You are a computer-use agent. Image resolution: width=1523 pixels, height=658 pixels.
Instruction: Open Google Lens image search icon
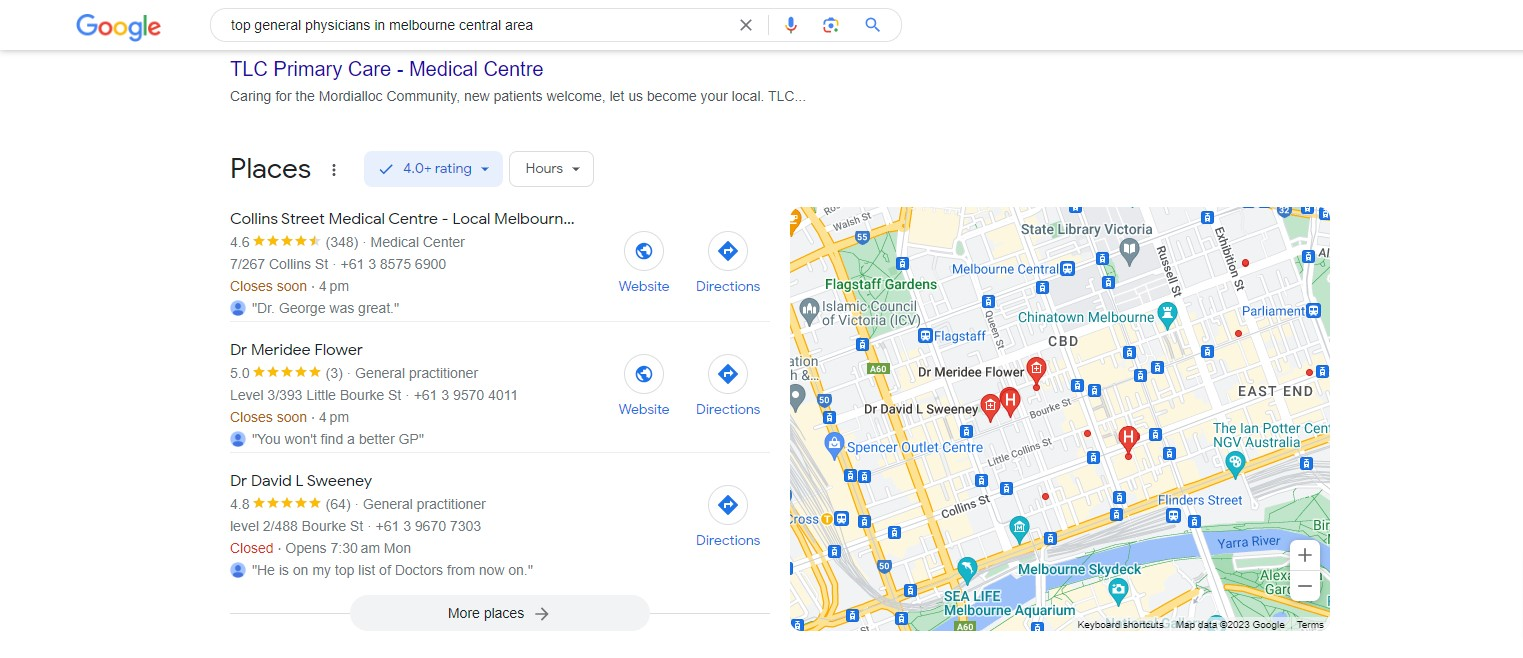coord(831,25)
